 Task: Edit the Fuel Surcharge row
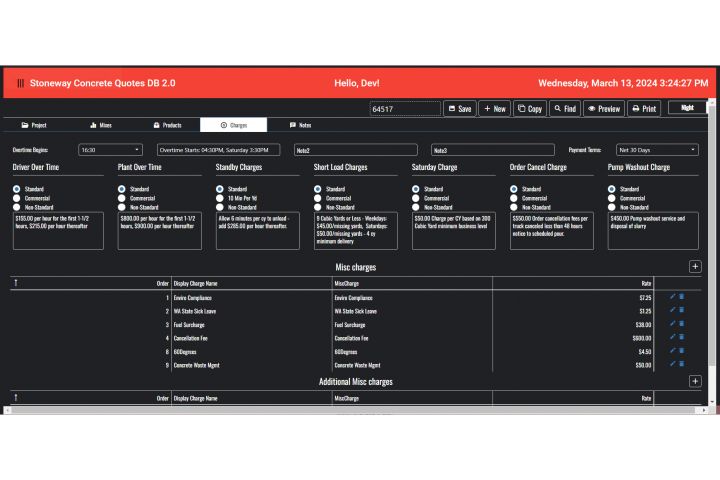[672, 324]
